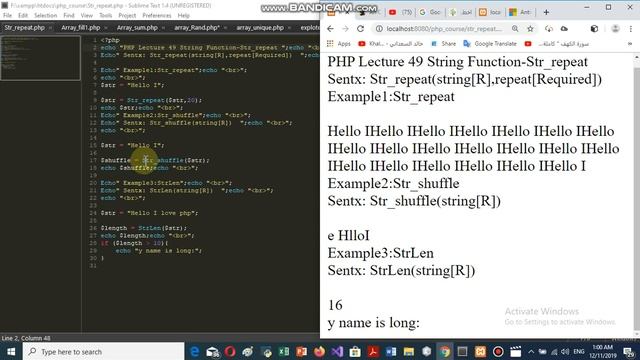Bookmark this page with the star icon
The width and height of the screenshot is (640, 360).
530,29
